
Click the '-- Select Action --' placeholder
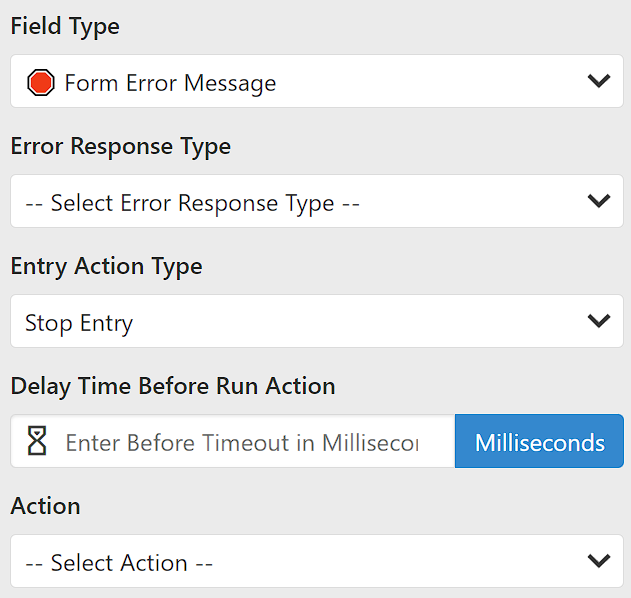[119, 563]
